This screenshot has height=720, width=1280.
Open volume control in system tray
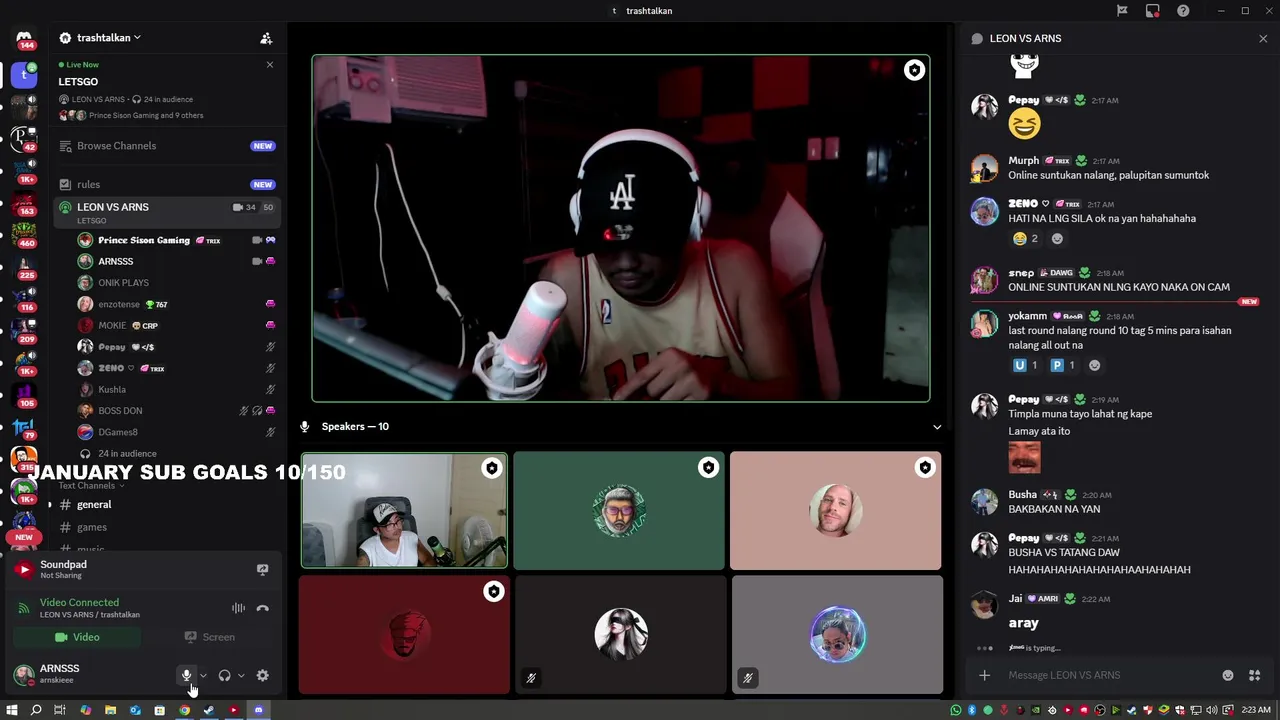click(x=1212, y=710)
